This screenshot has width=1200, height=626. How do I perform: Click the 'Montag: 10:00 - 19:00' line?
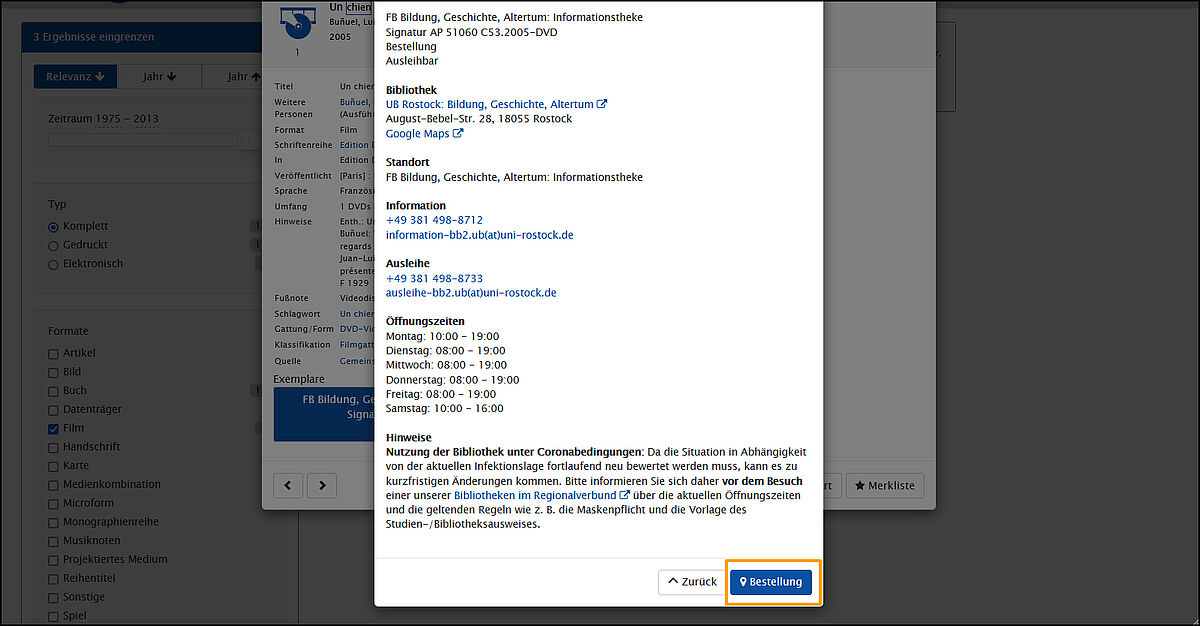[x=443, y=337]
